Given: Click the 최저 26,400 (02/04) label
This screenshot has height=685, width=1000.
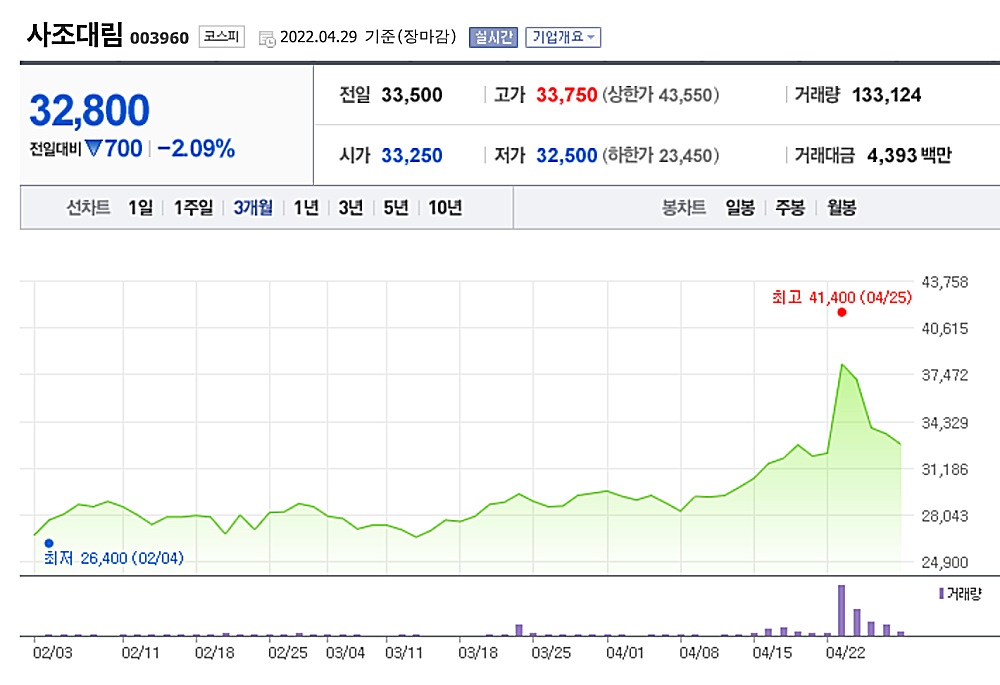Looking at the screenshot, I should pos(114,558).
